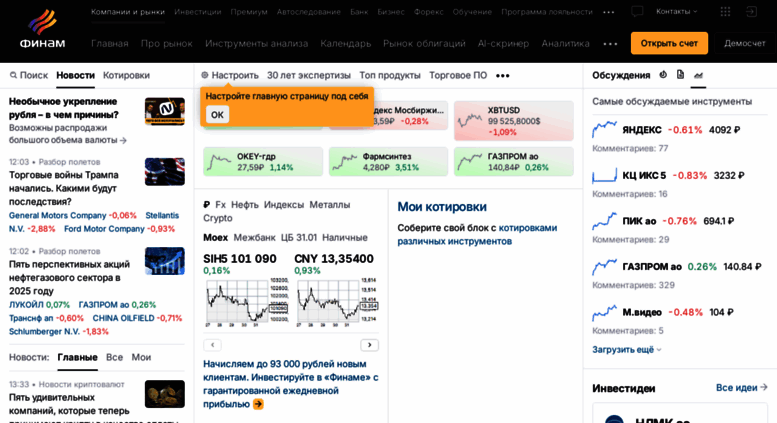Image resolution: width=777 pixels, height=423 pixels.
Task: Select the Все news filter tab
Action: coord(114,357)
